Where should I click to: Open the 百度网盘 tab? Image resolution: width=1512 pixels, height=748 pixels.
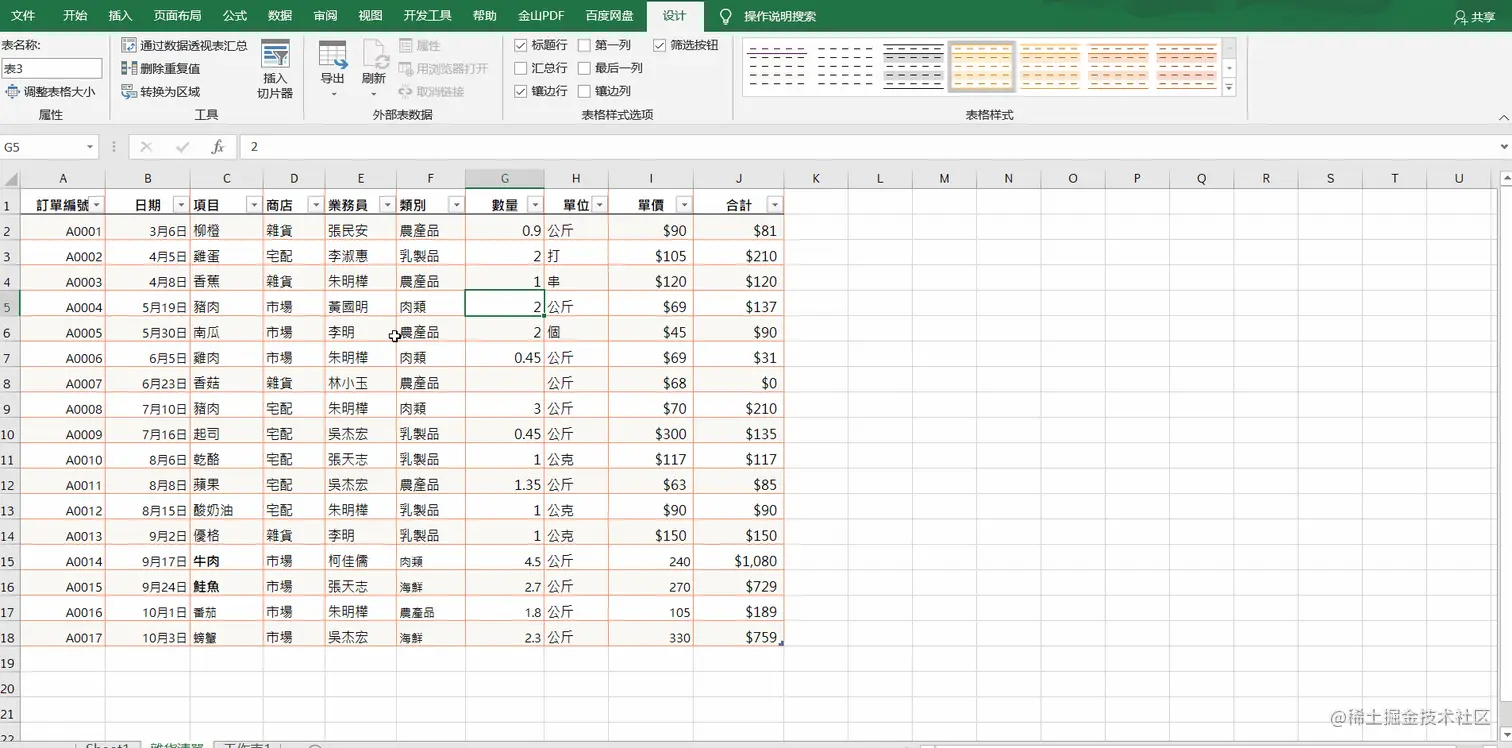click(x=609, y=16)
